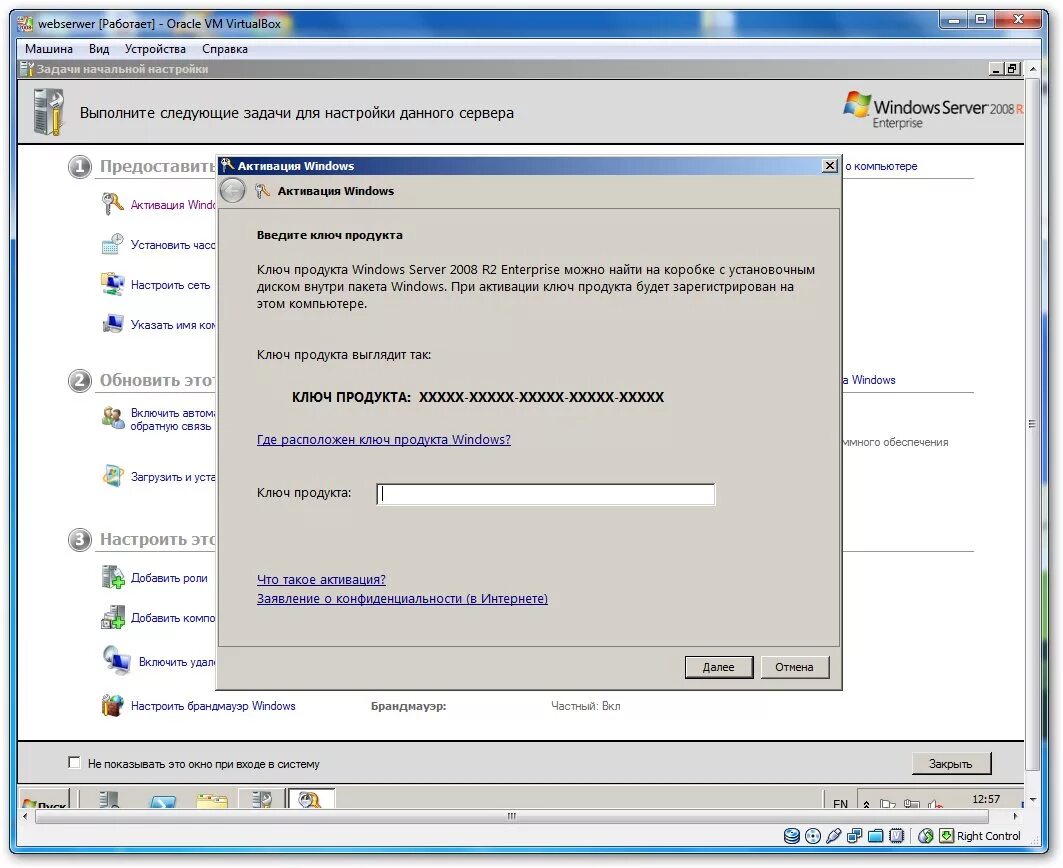1063x868 pixels.
Task: Open Windows Explorer folder on guest taskbar
Action: click(x=212, y=800)
